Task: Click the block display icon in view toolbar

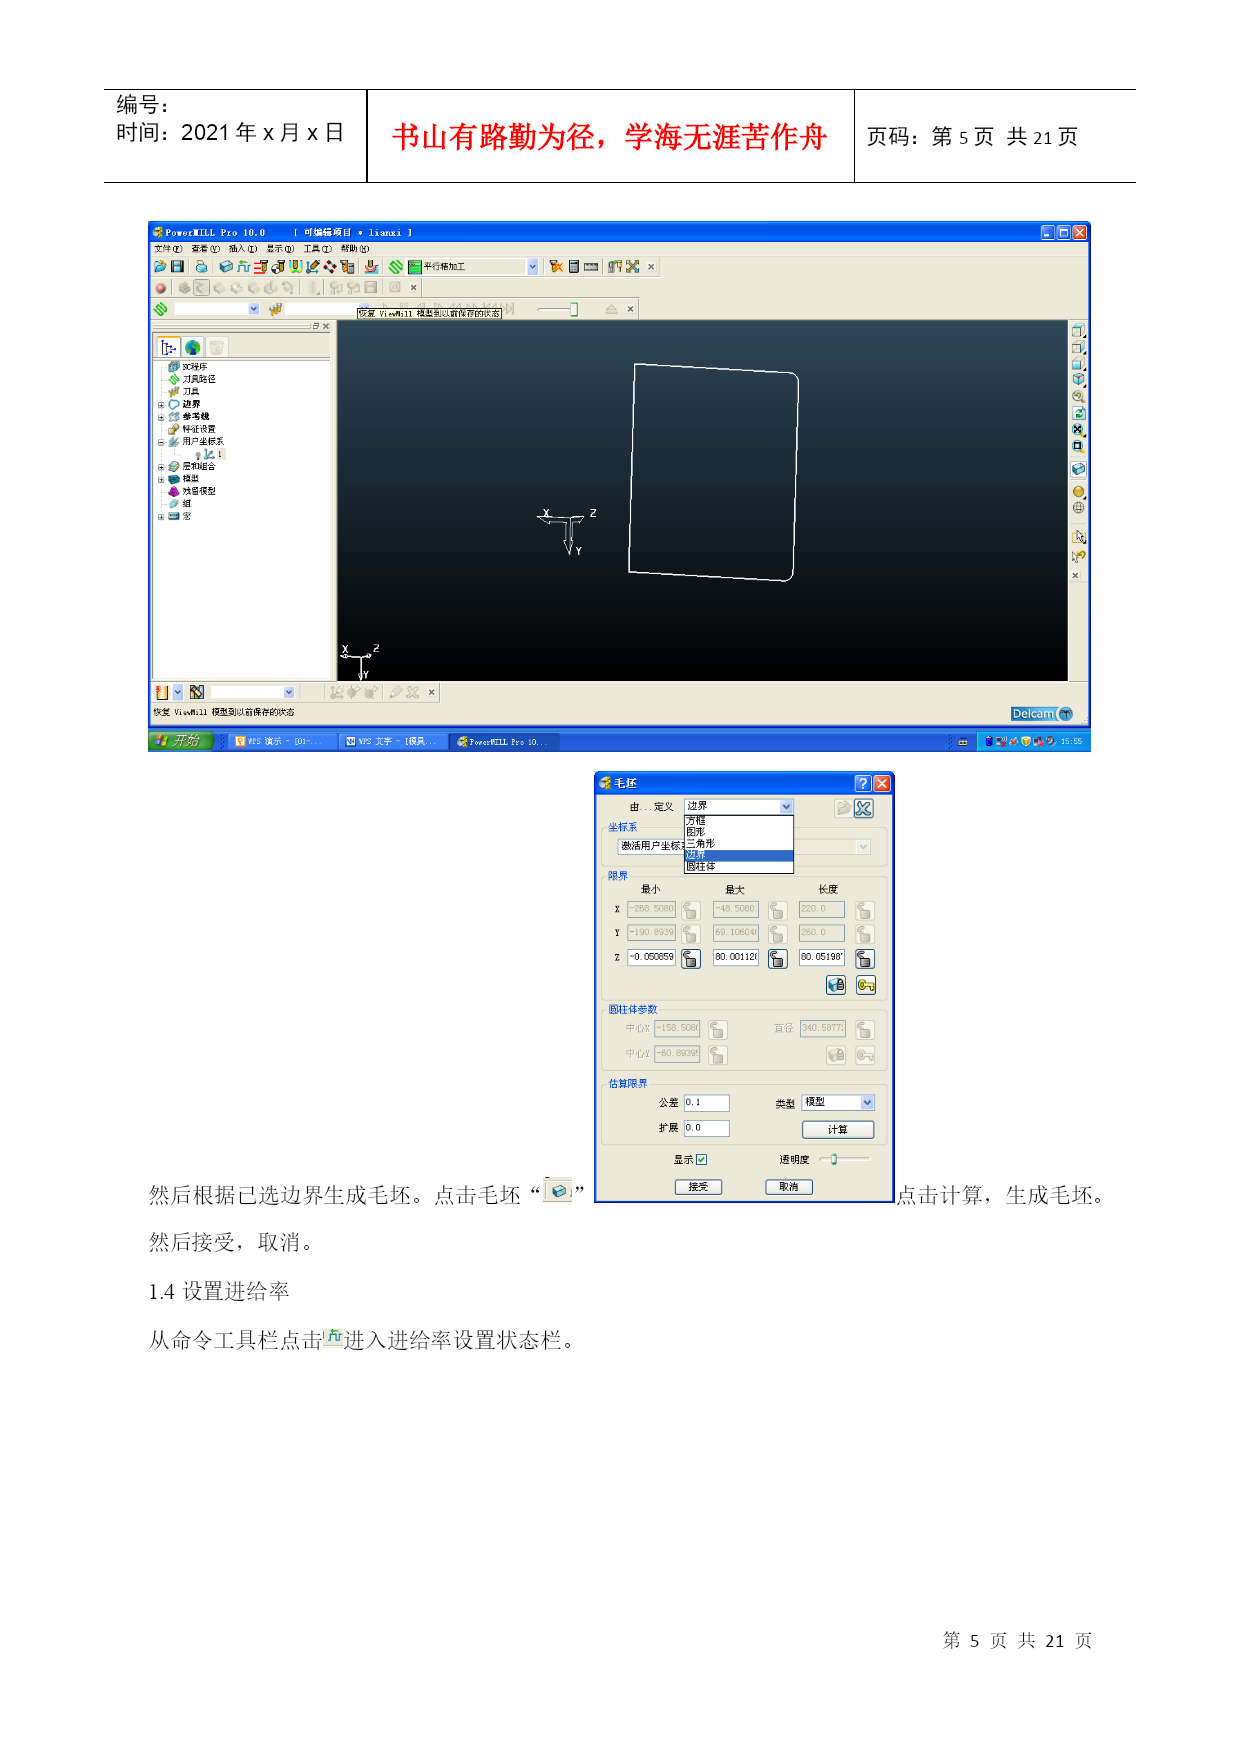Action: click(1078, 469)
